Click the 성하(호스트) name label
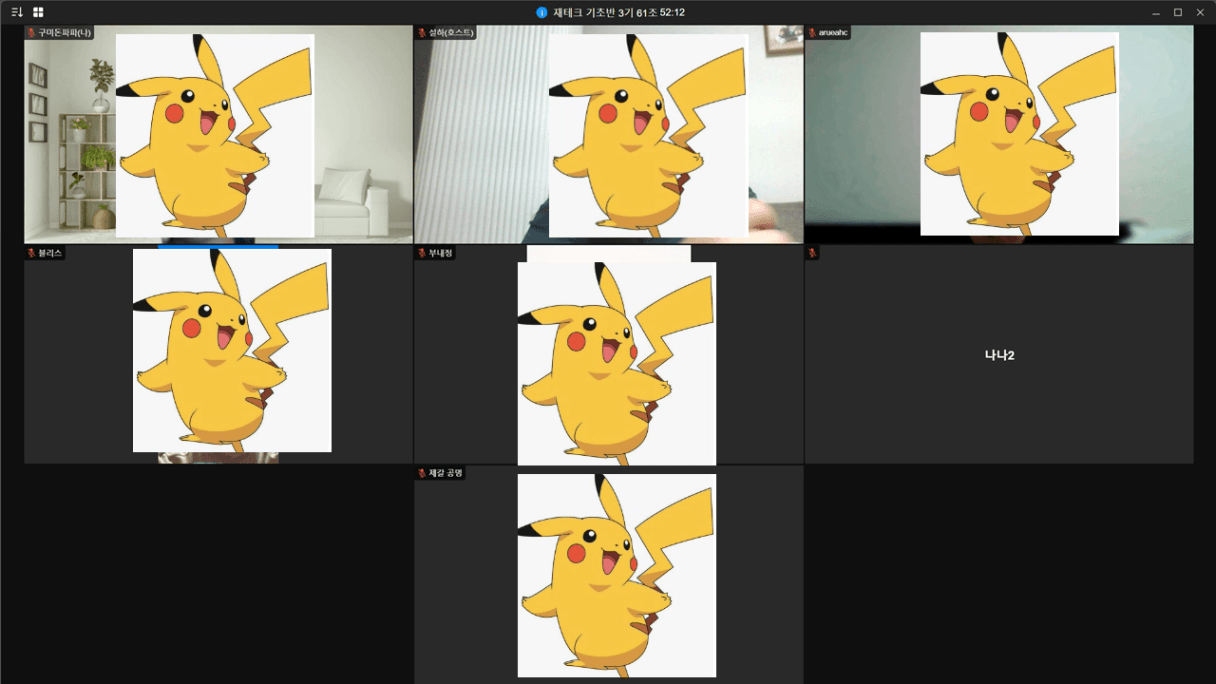 coord(451,33)
